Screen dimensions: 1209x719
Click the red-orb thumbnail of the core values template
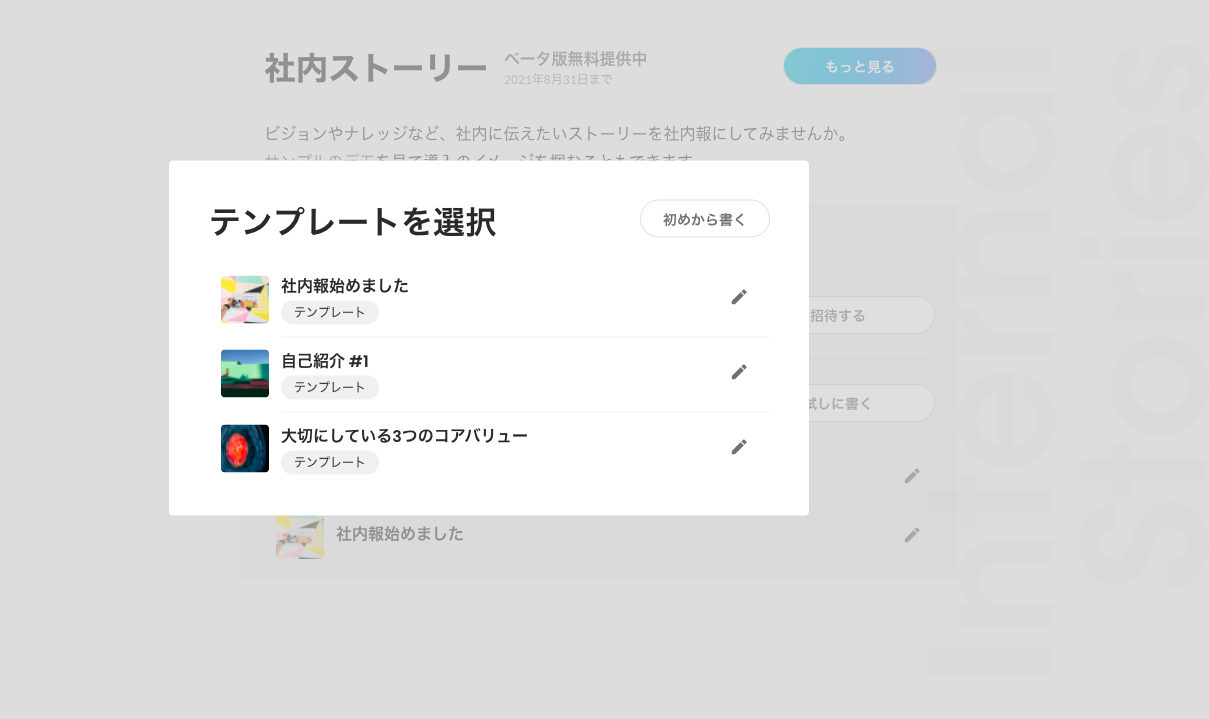[x=245, y=449]
